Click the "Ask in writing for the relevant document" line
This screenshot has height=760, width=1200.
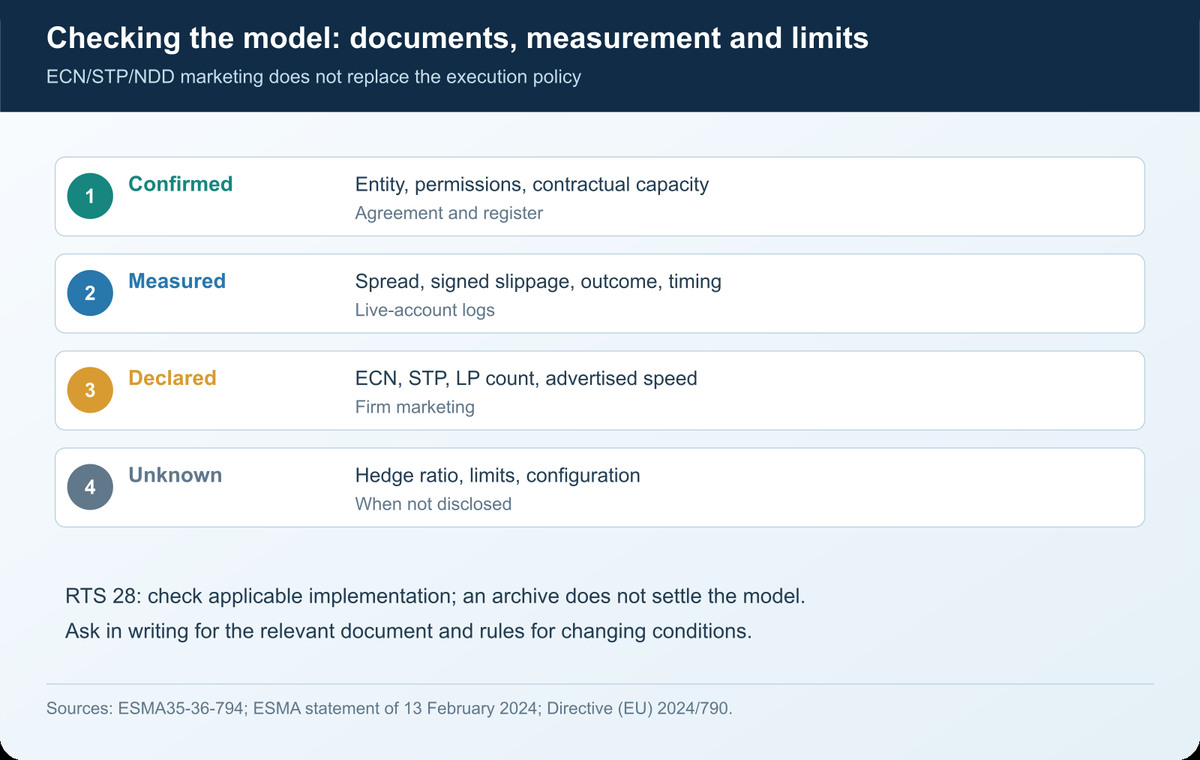tap(407, 632)
